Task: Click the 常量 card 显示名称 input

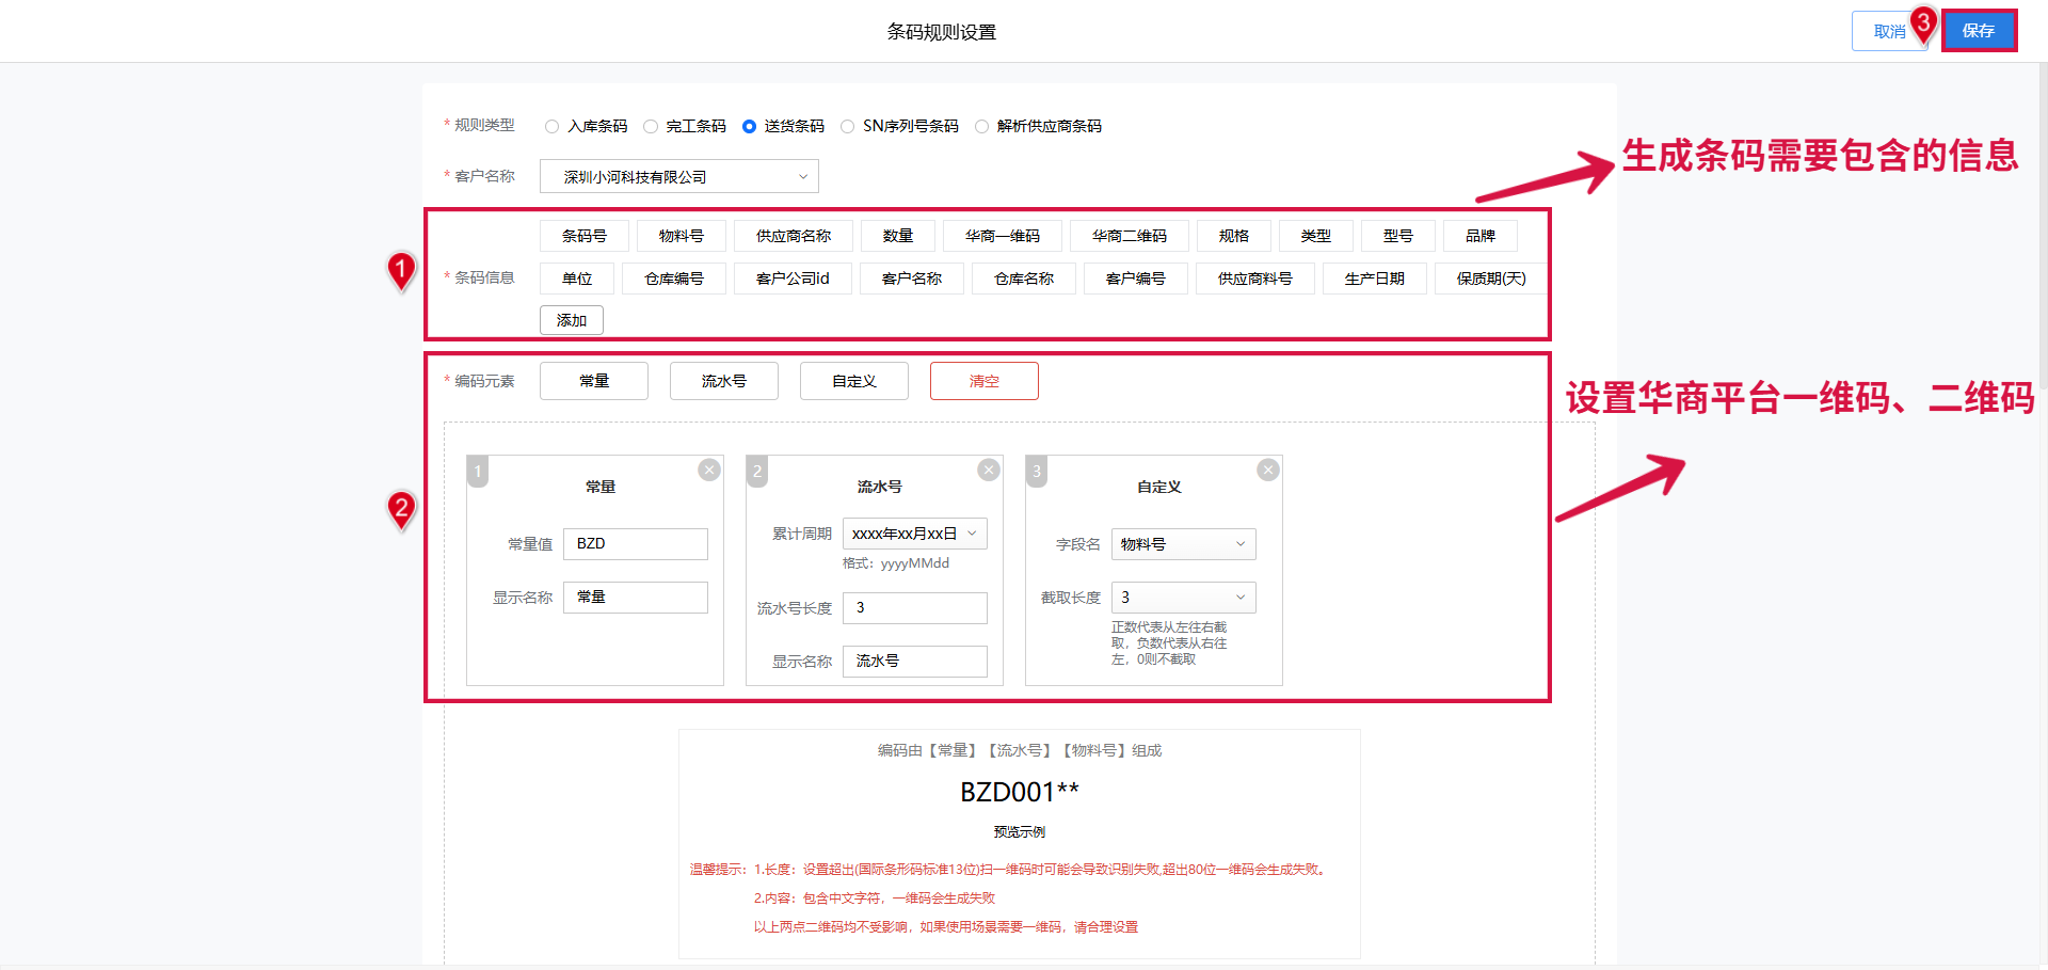Action: [x=635, y=597]
